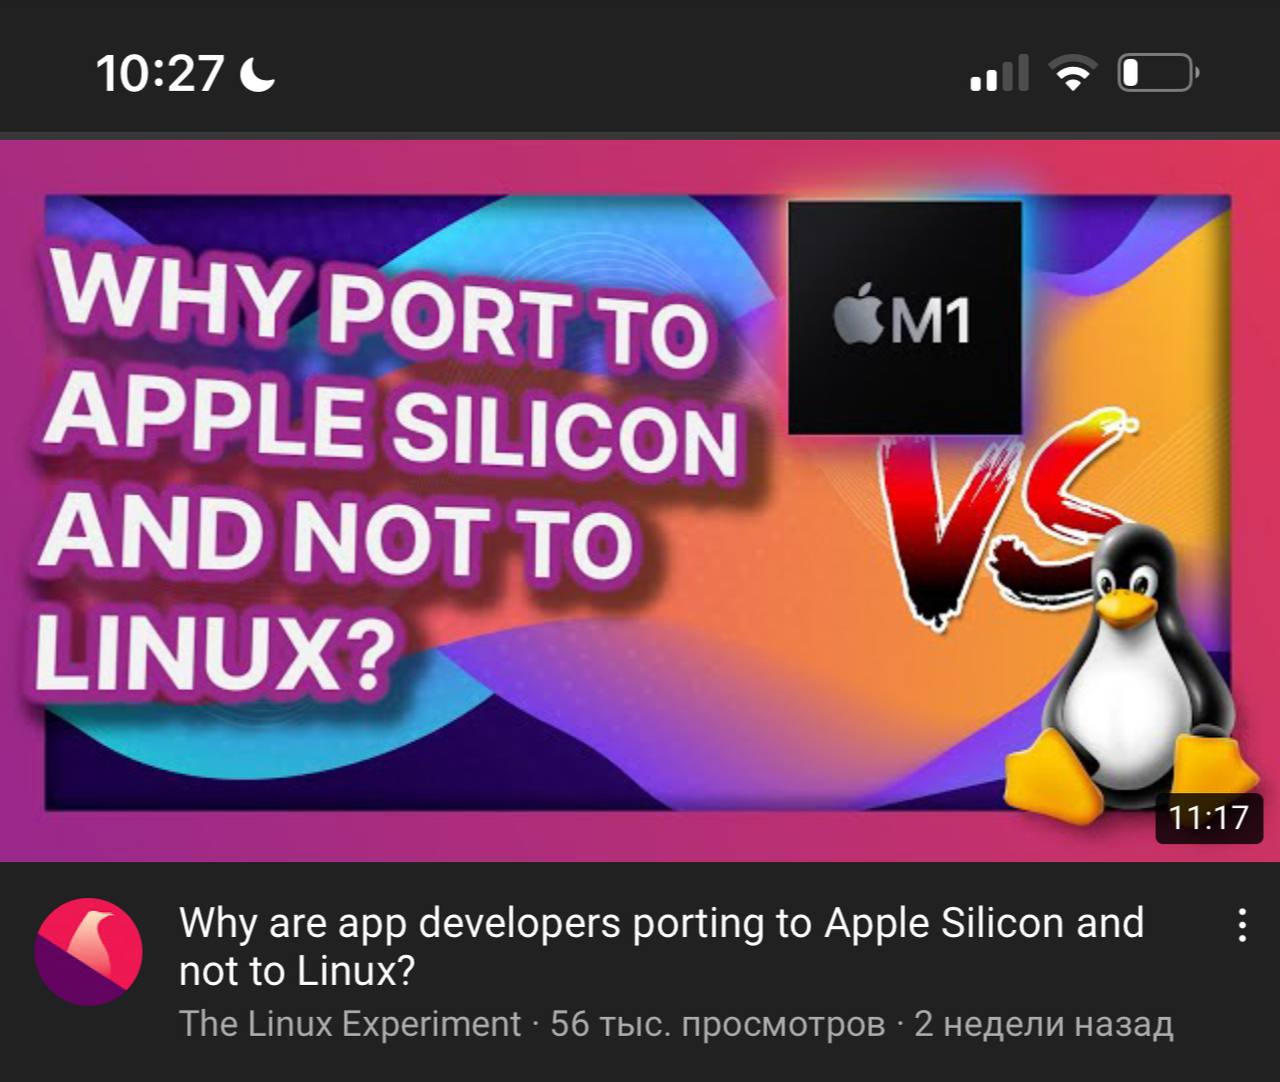Tap the cellular signal bars icon

tap(999, 74)
